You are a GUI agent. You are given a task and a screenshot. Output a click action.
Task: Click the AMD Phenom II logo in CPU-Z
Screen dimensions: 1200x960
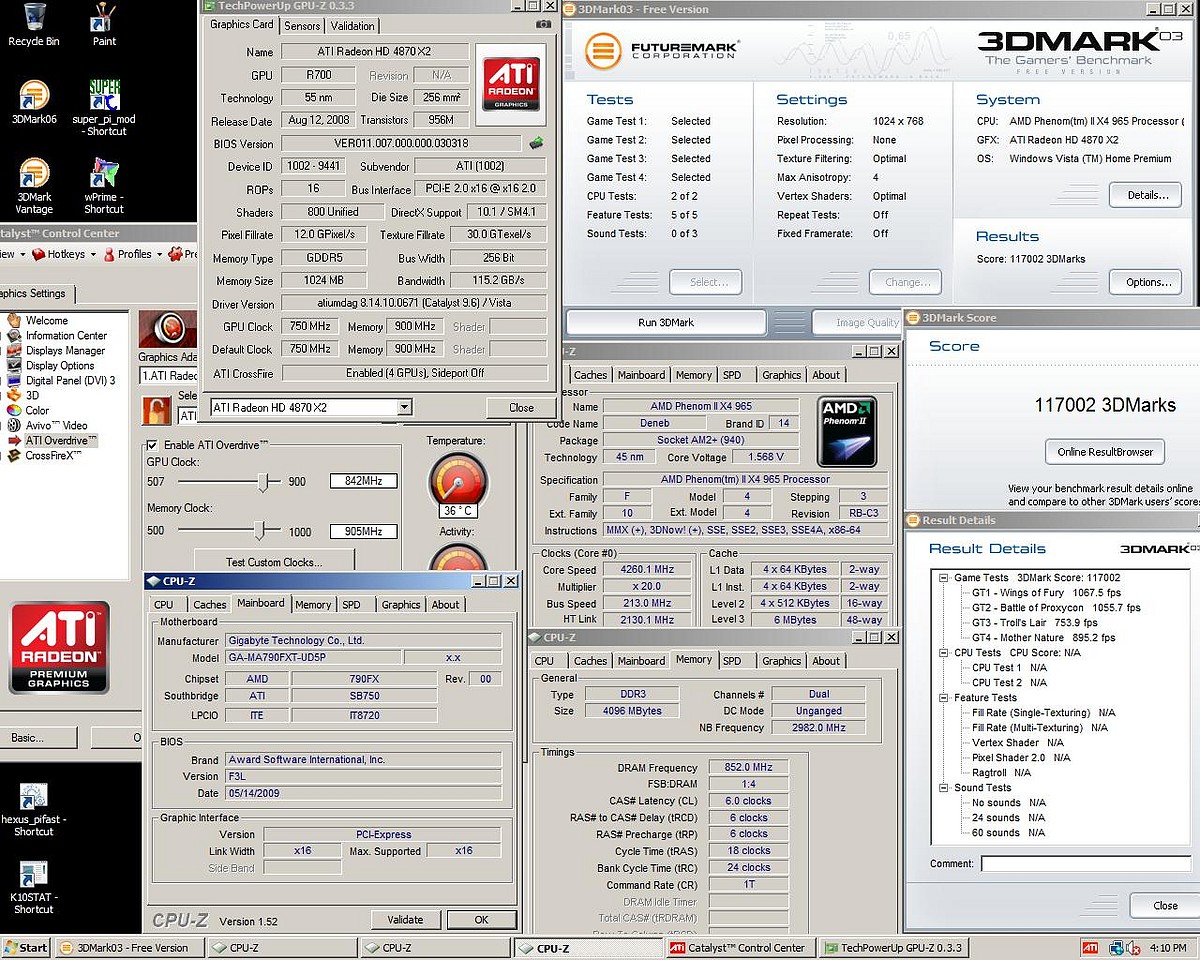(847, 432)
